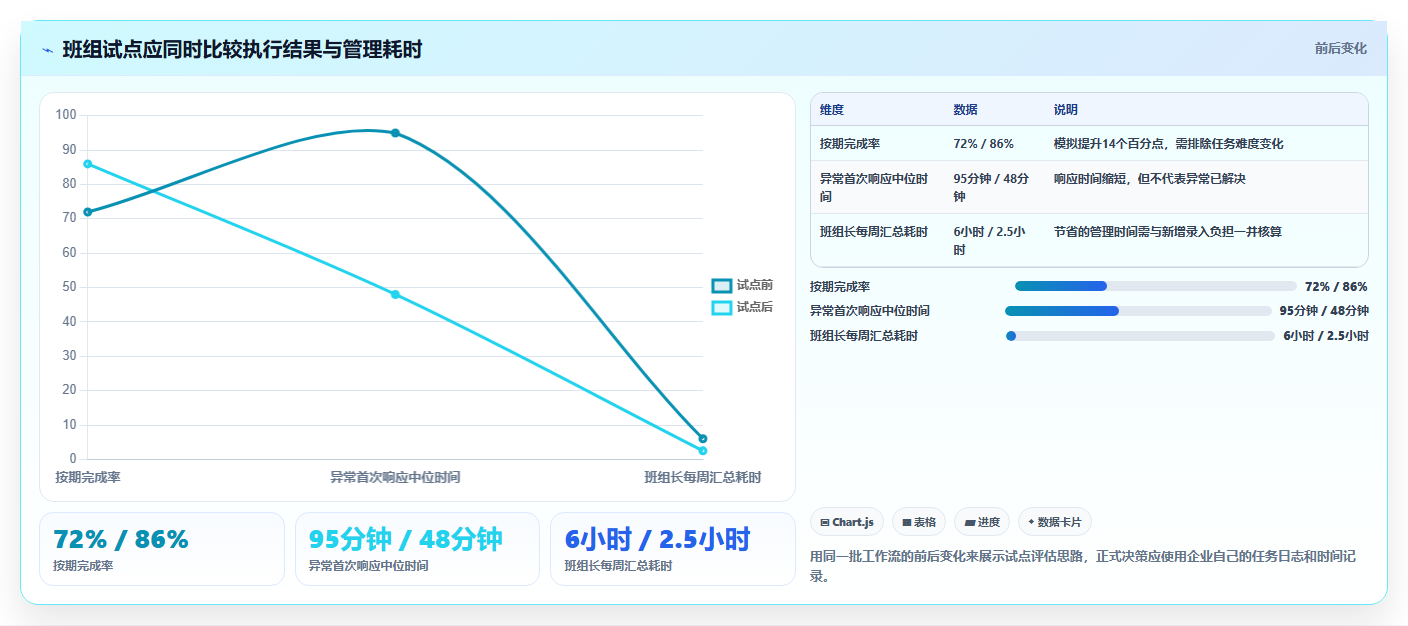The height and width of the screenshot is (626, 1408).
Task: Click the footnote paragraph about 试点评估思路
Action: 1082,566
